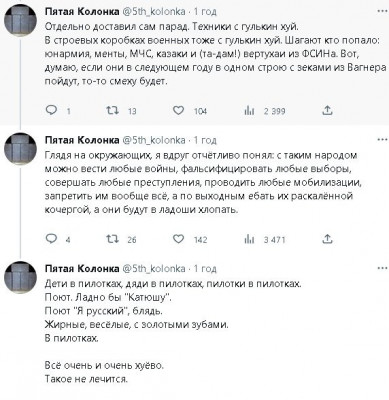Share the first tweet about the parade

tap(327, 110)
